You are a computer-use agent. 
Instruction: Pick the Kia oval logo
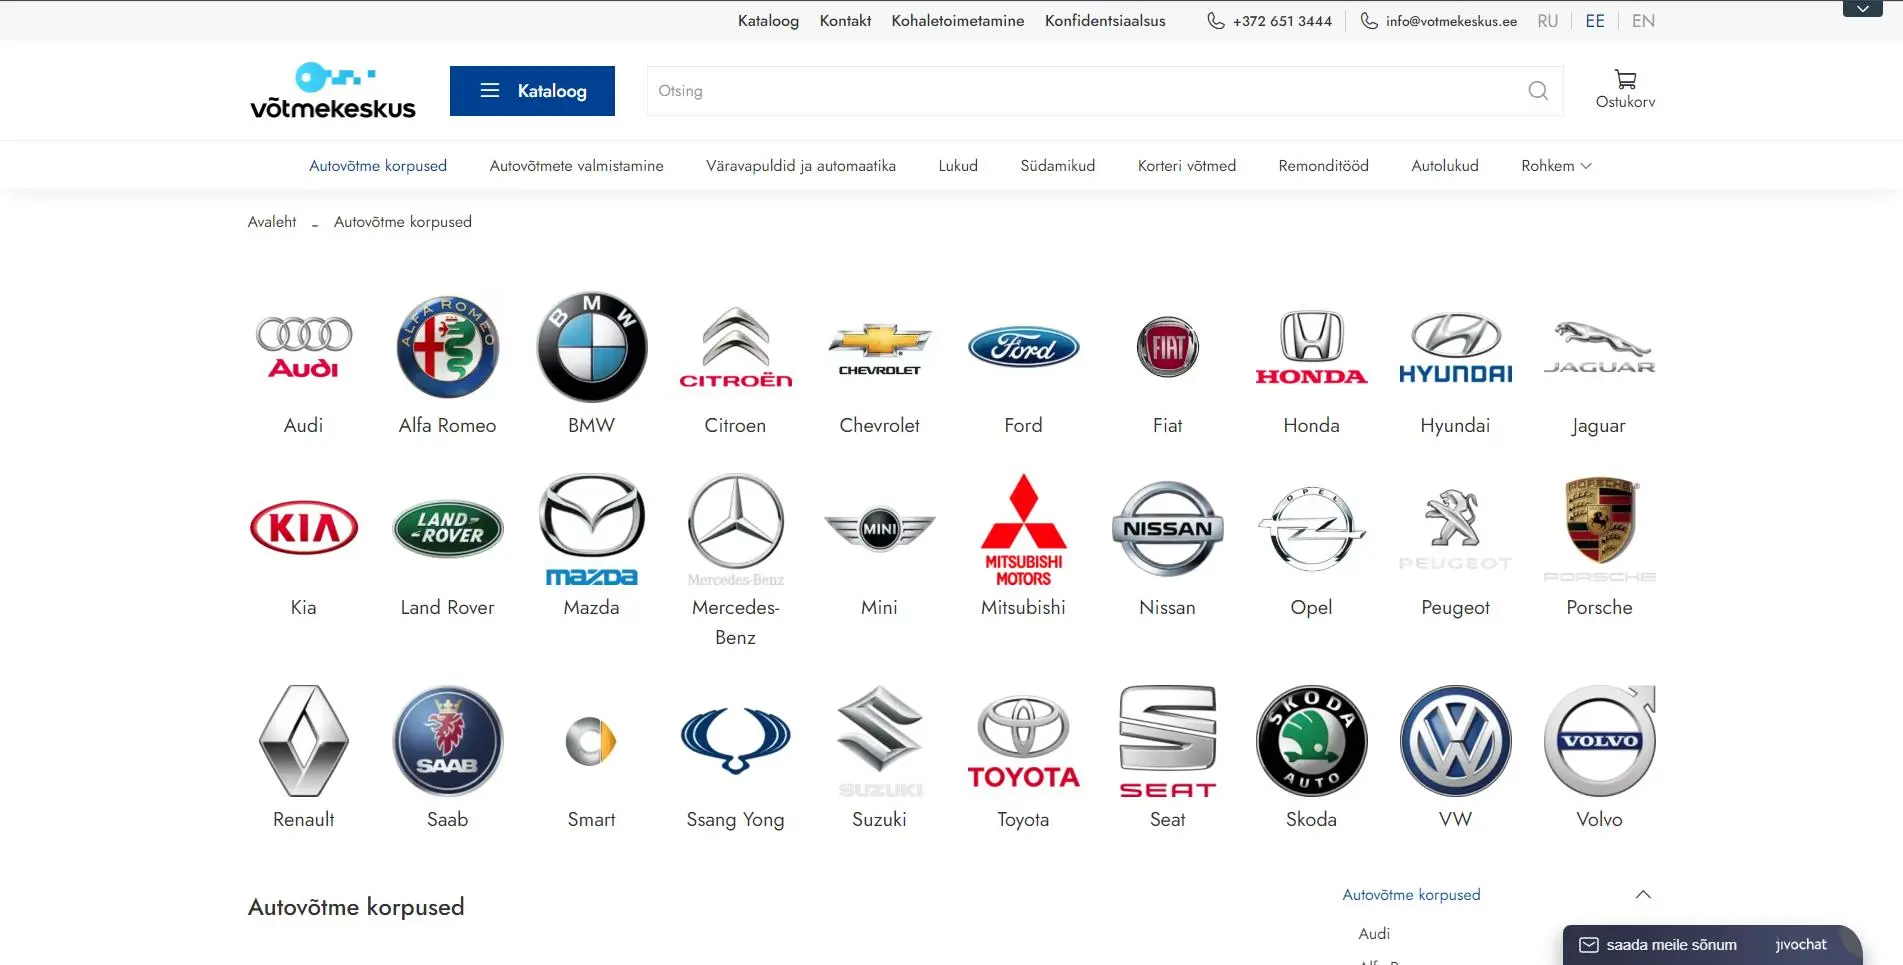pos(304,528)
